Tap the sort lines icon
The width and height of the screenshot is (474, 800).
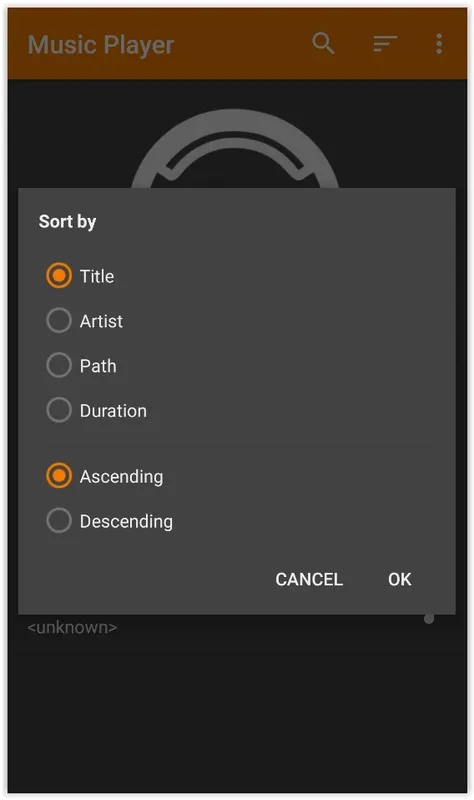pos(385,43)
